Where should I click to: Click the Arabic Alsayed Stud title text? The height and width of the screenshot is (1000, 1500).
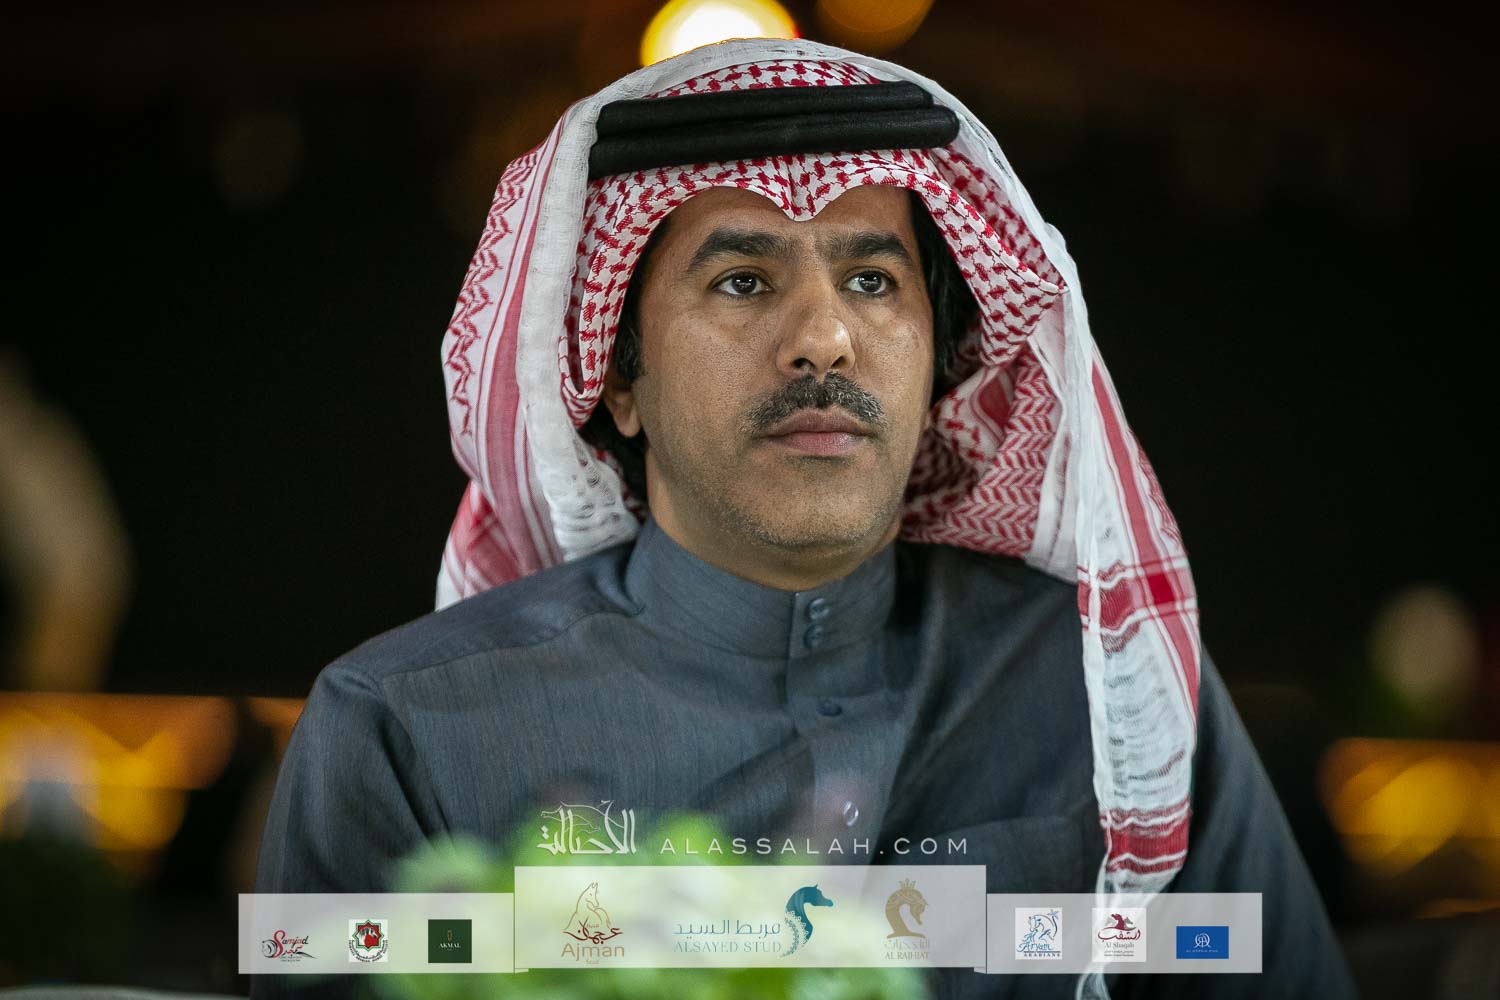(x=726, y=927)
